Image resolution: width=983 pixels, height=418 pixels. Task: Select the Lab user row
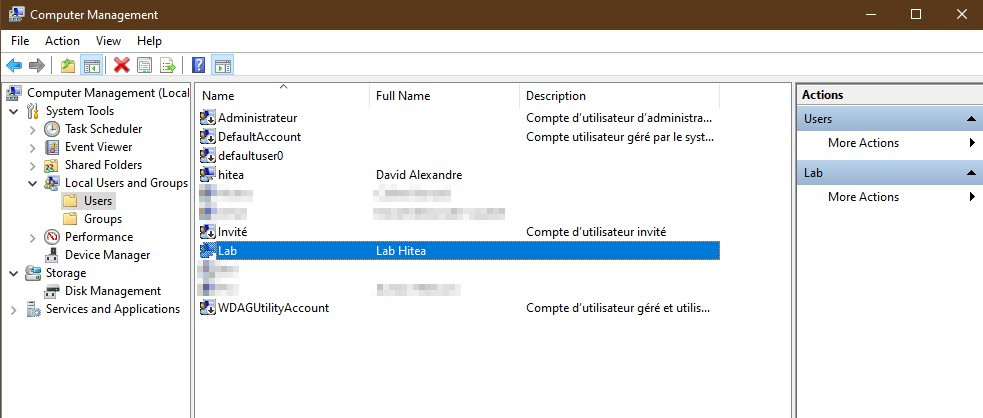point(458,251)
